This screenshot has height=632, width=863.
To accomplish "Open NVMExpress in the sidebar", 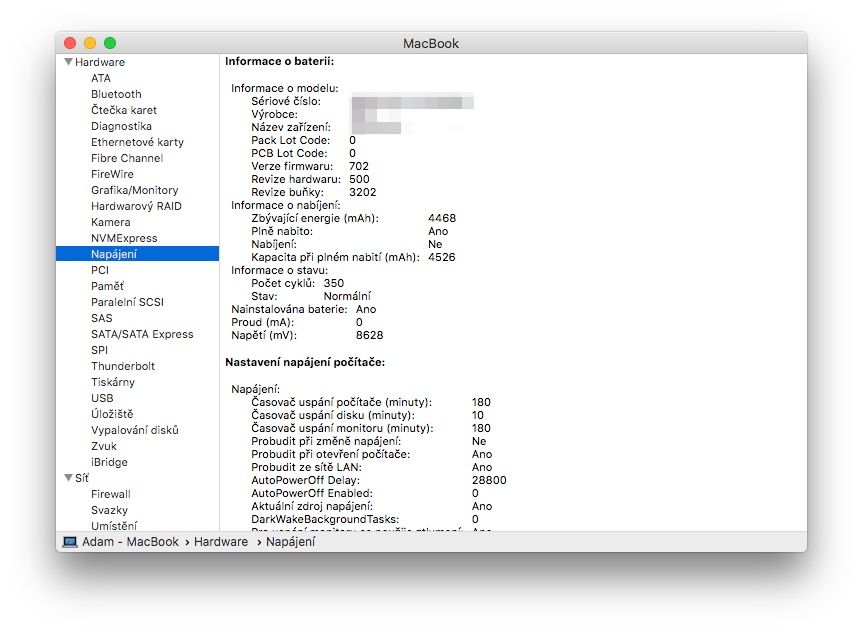I will (124, 238).
